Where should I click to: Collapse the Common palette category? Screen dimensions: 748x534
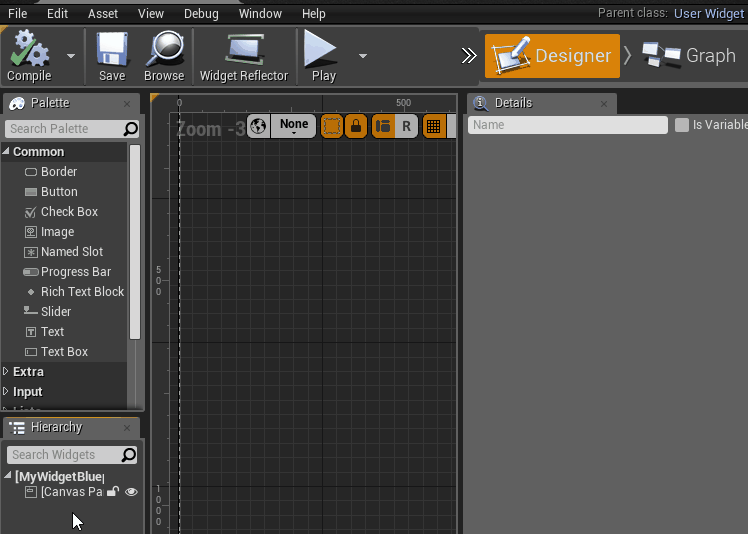coord(7,152)
